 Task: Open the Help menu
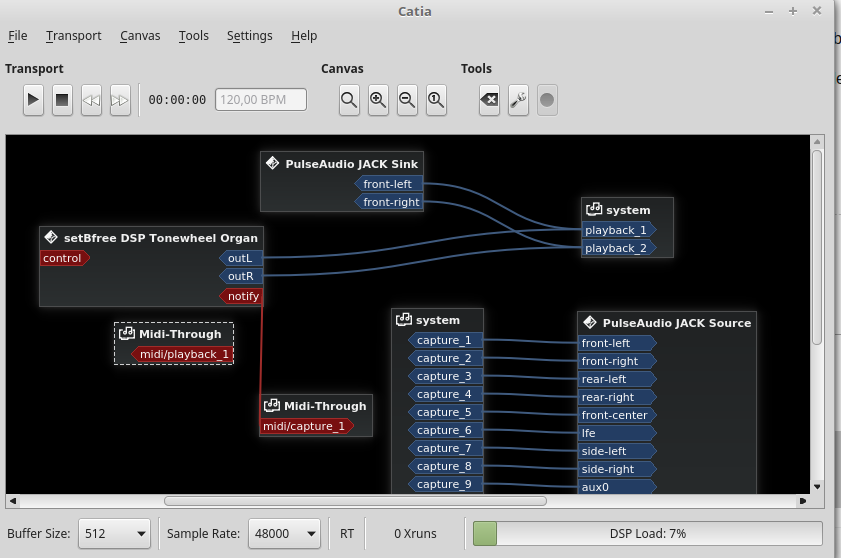304,36
